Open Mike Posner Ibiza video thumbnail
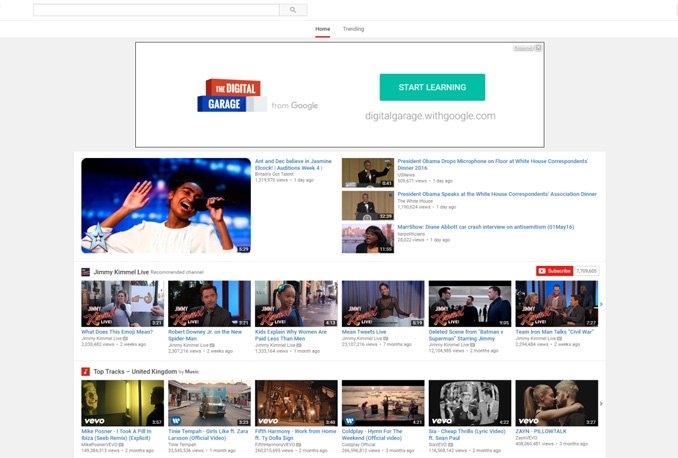Viewport: 678px width, 458px height. coord(122,403)
